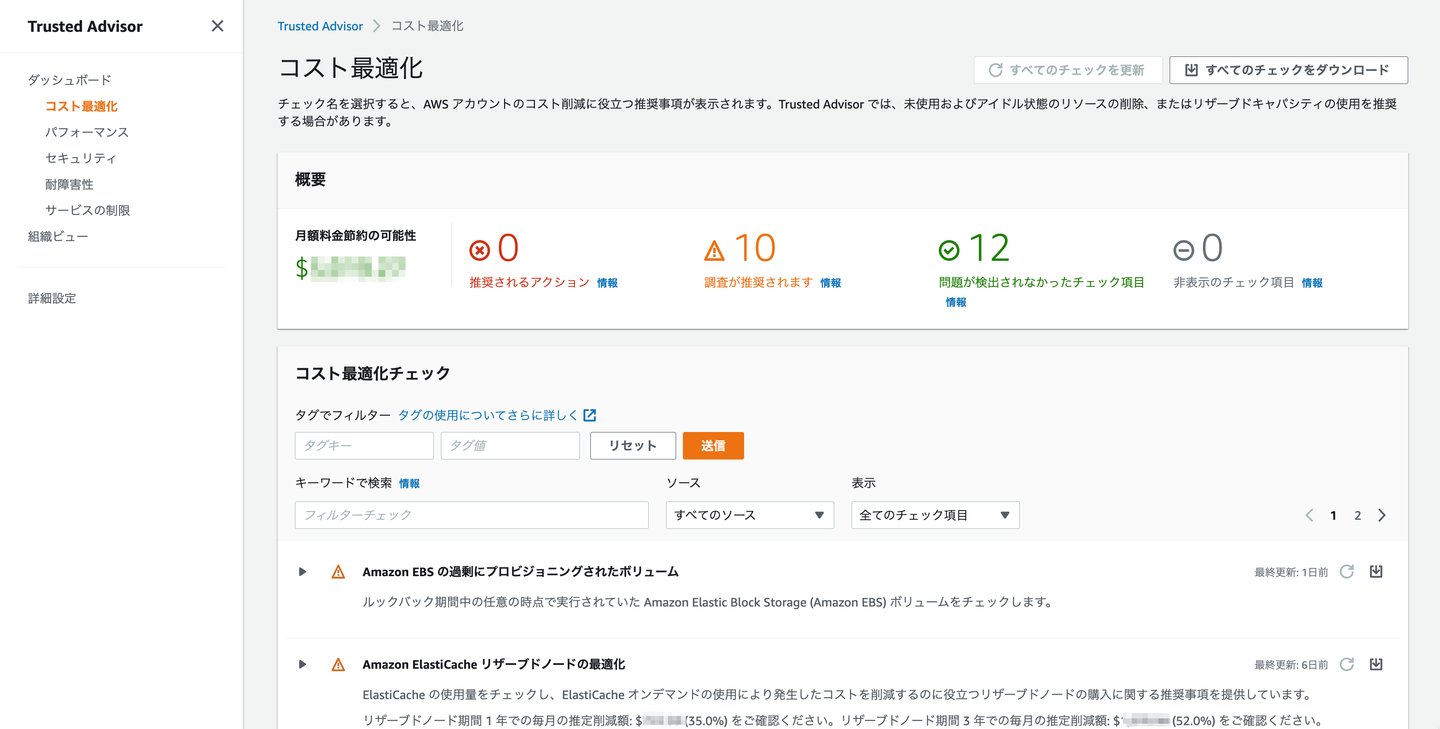Screen dimensions: 1440x729
Task: Select パフォーマンス in the sidebar
Action: point(87,132)
